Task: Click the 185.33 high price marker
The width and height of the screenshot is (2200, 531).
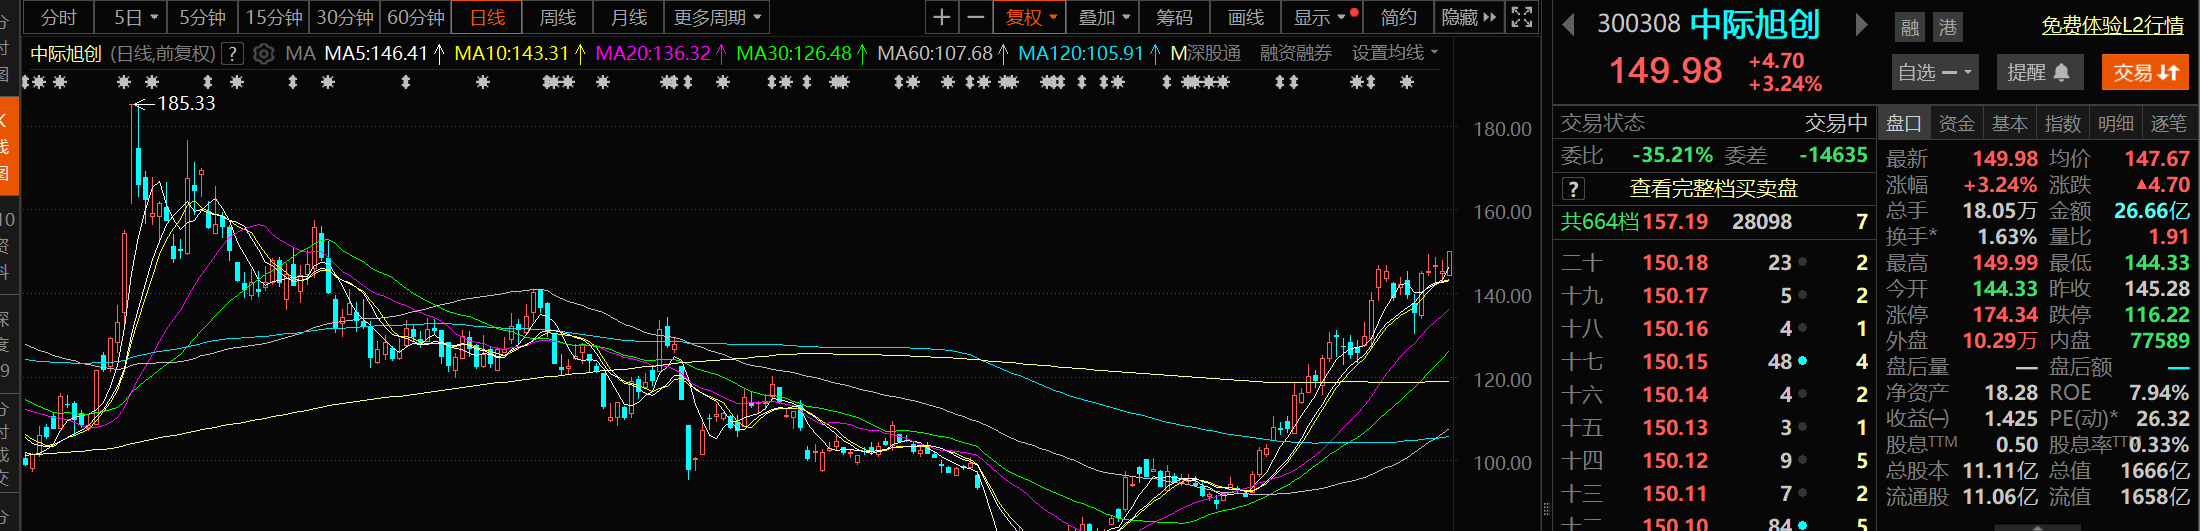Action: click(186, 103)
